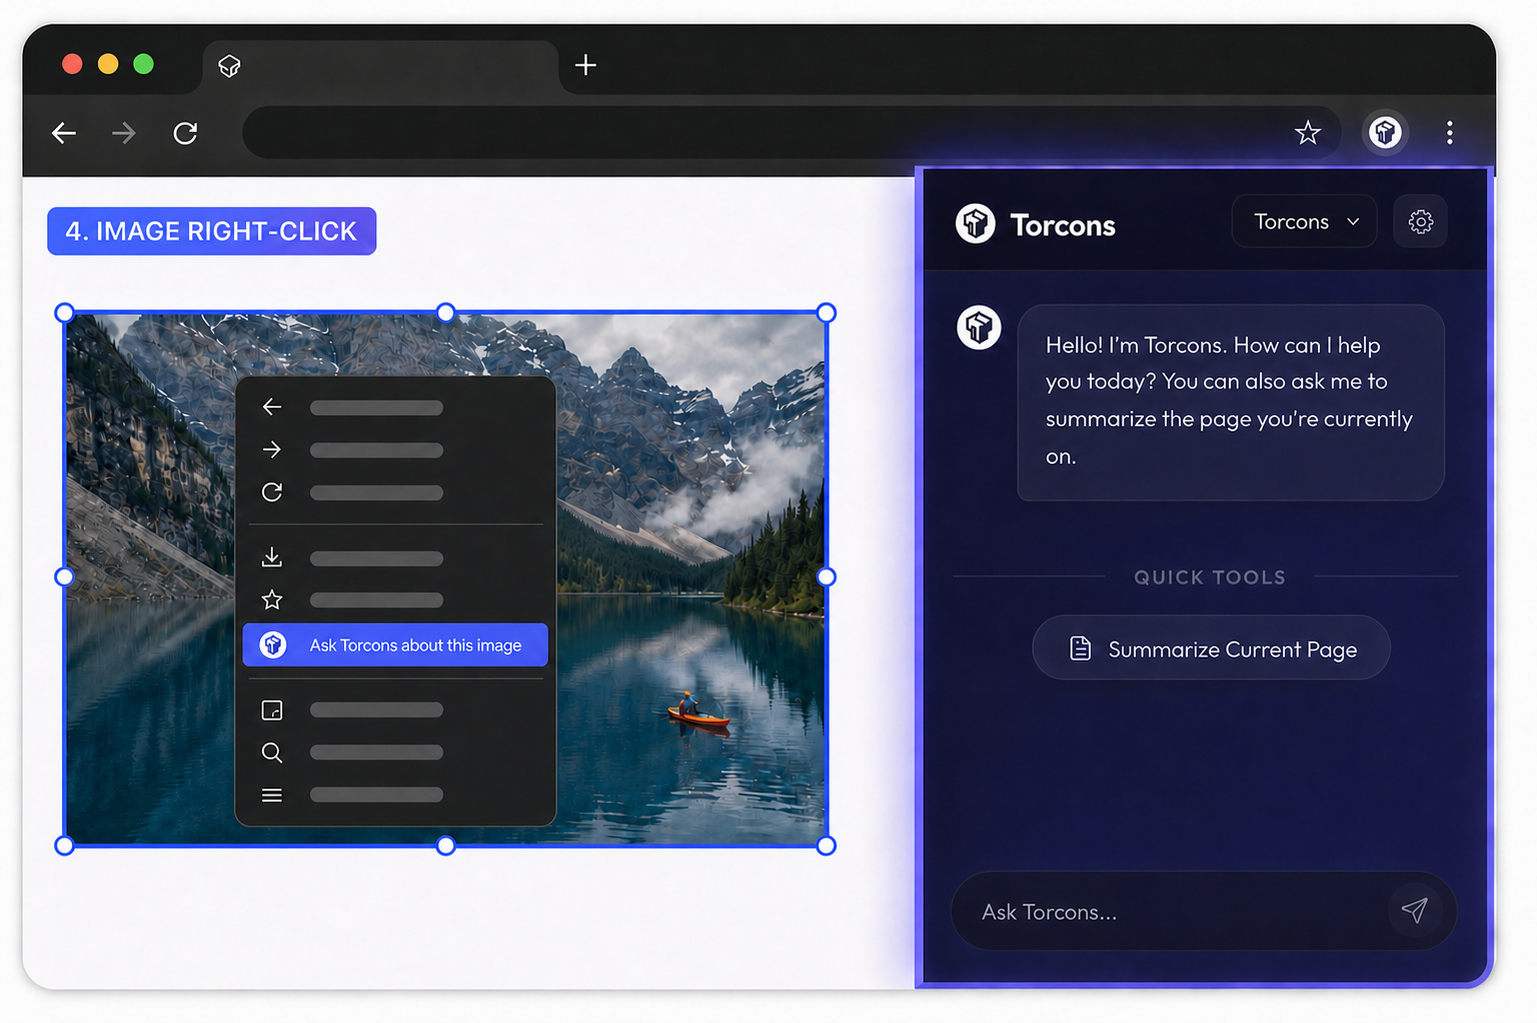Click the magnifier icon in context menu
Viewport: 1537px width, 1023px height.
pyautogui.click(x=272, y=752)
